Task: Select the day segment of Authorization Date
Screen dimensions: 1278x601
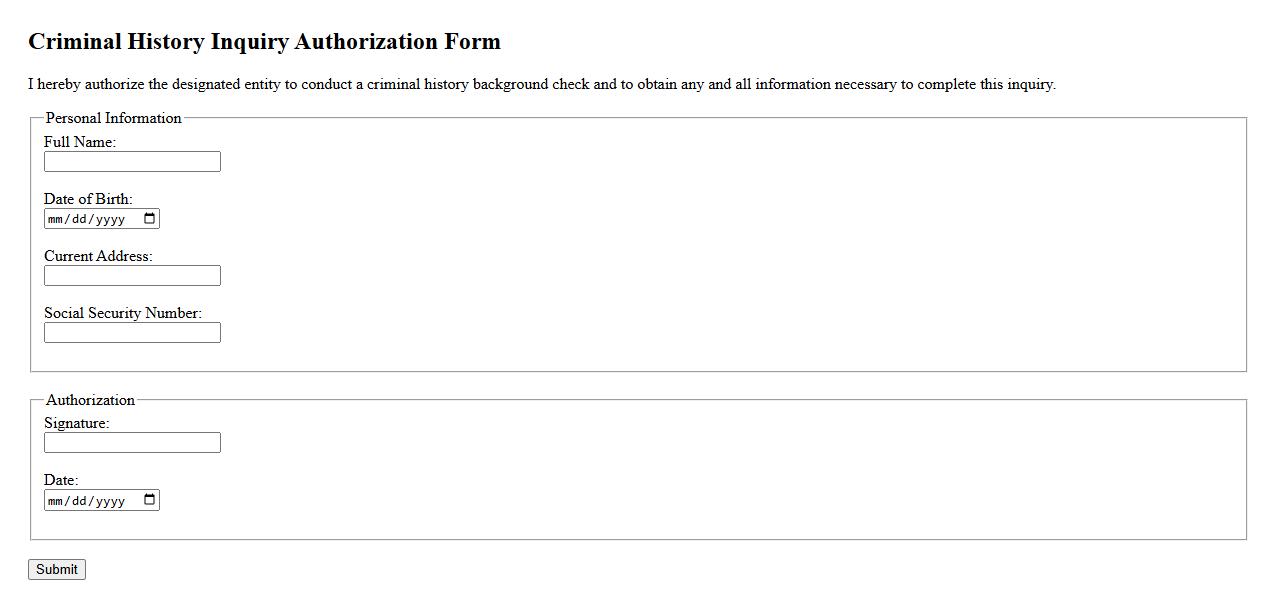Action: [79, 501]
